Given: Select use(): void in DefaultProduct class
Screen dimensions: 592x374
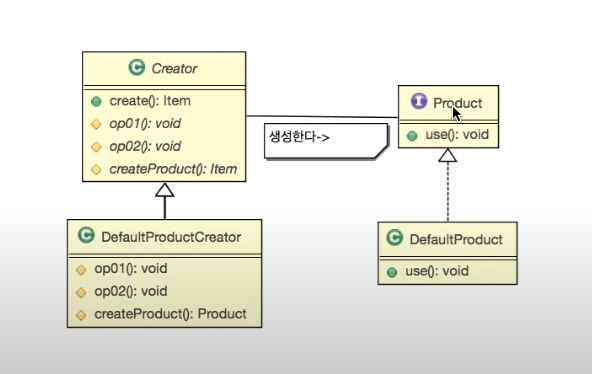Looking at the screenshot, I should [x=437, y=271].
